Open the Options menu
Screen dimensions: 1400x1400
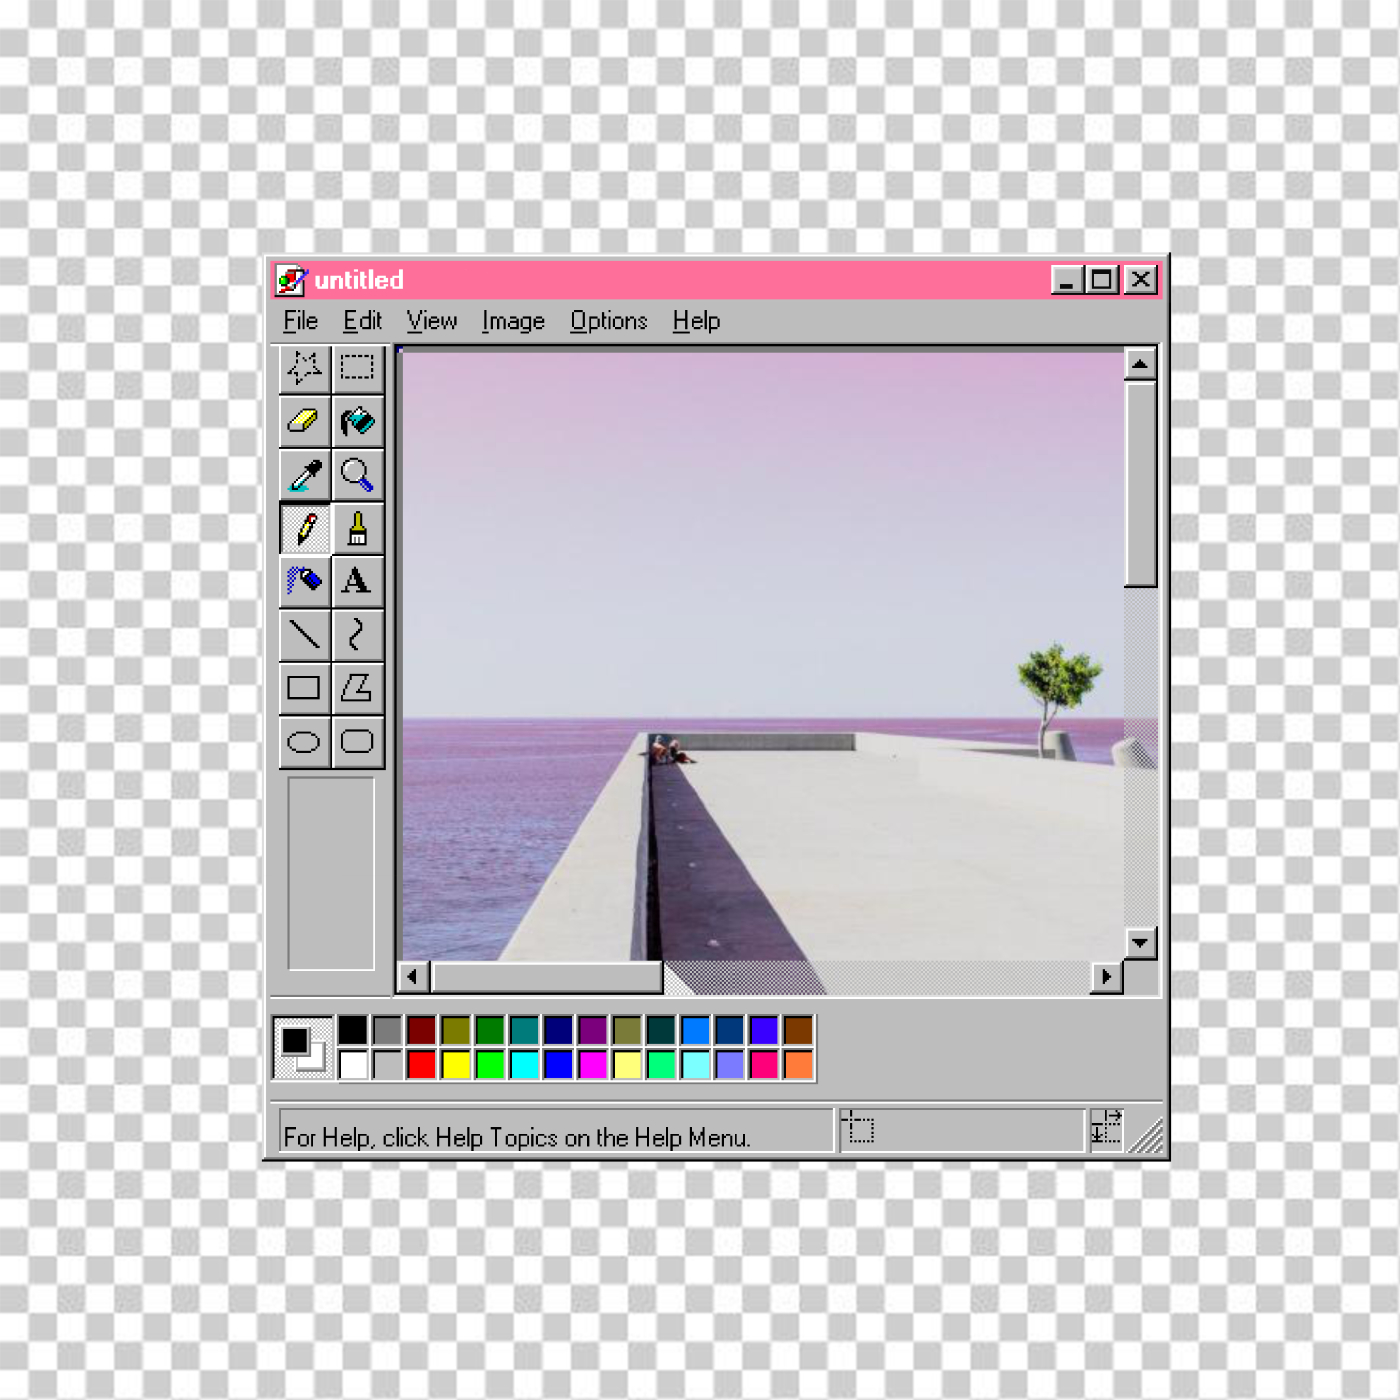point(608,321)
